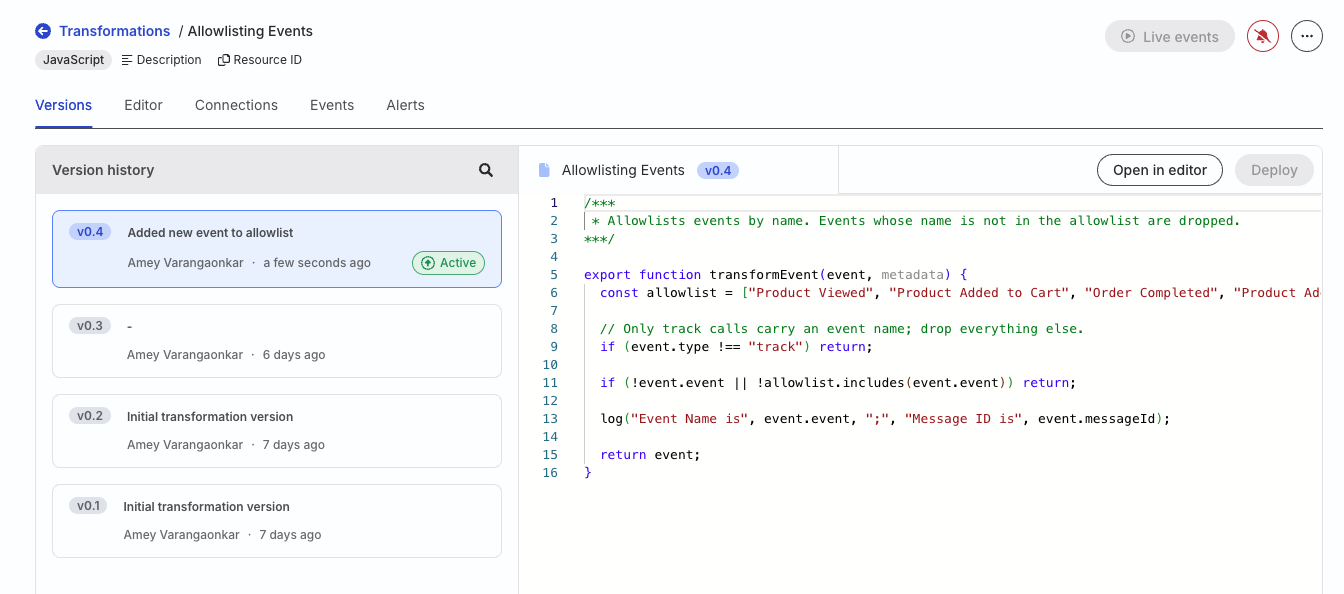Open the Alerts tab
The width and height of the screenshot is (1344, 594).
405,105
